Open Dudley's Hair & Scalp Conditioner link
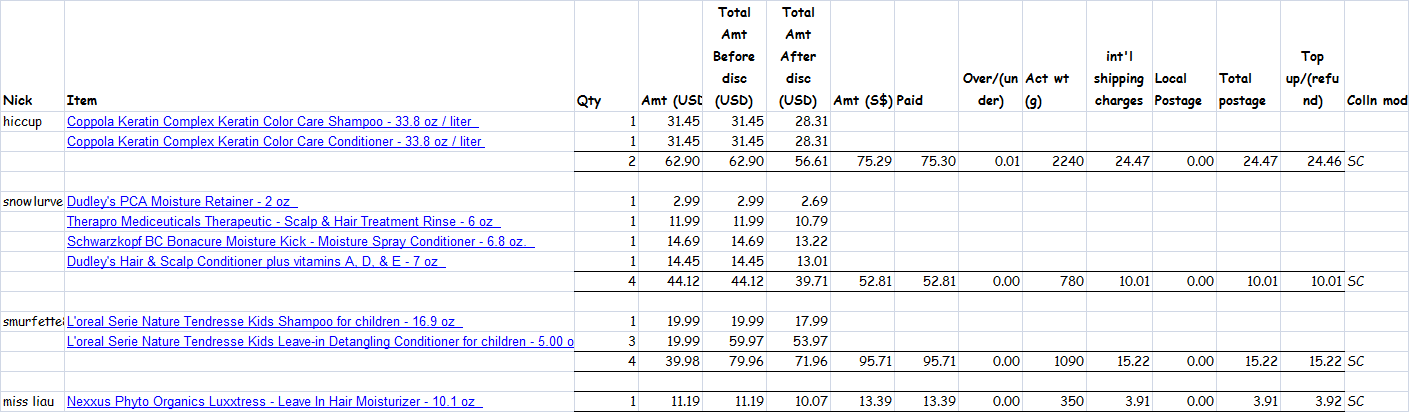Viewport: 1409px width, 412px height. coord(256,261)
